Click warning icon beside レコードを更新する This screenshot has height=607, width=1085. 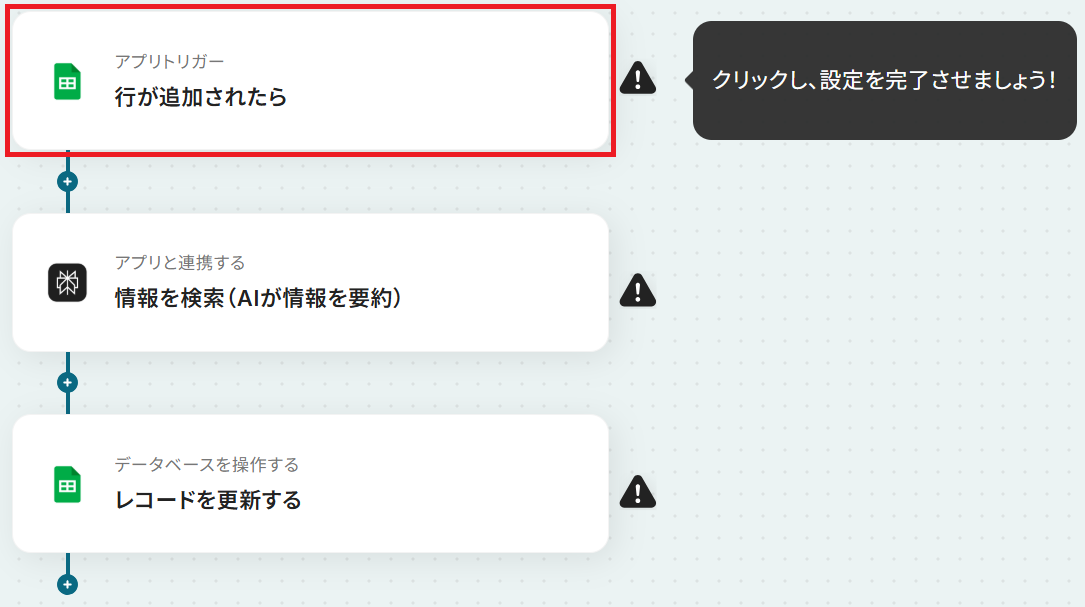click(x=637, y=492)
